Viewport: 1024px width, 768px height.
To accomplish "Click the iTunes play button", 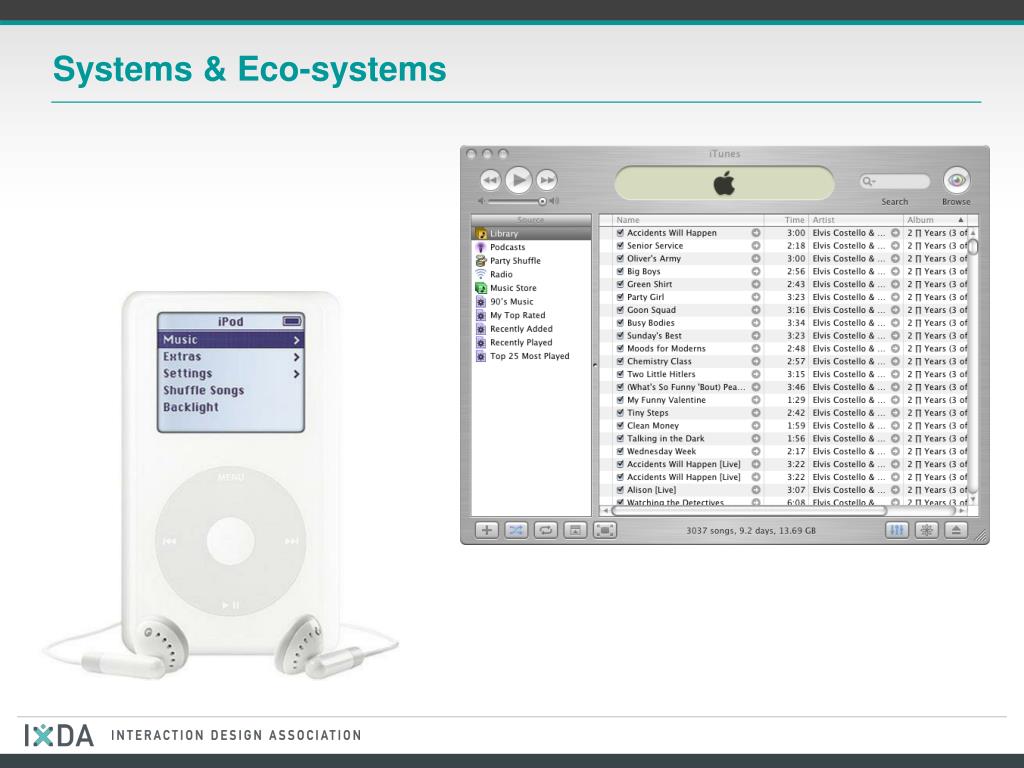I will pos(519,180).
